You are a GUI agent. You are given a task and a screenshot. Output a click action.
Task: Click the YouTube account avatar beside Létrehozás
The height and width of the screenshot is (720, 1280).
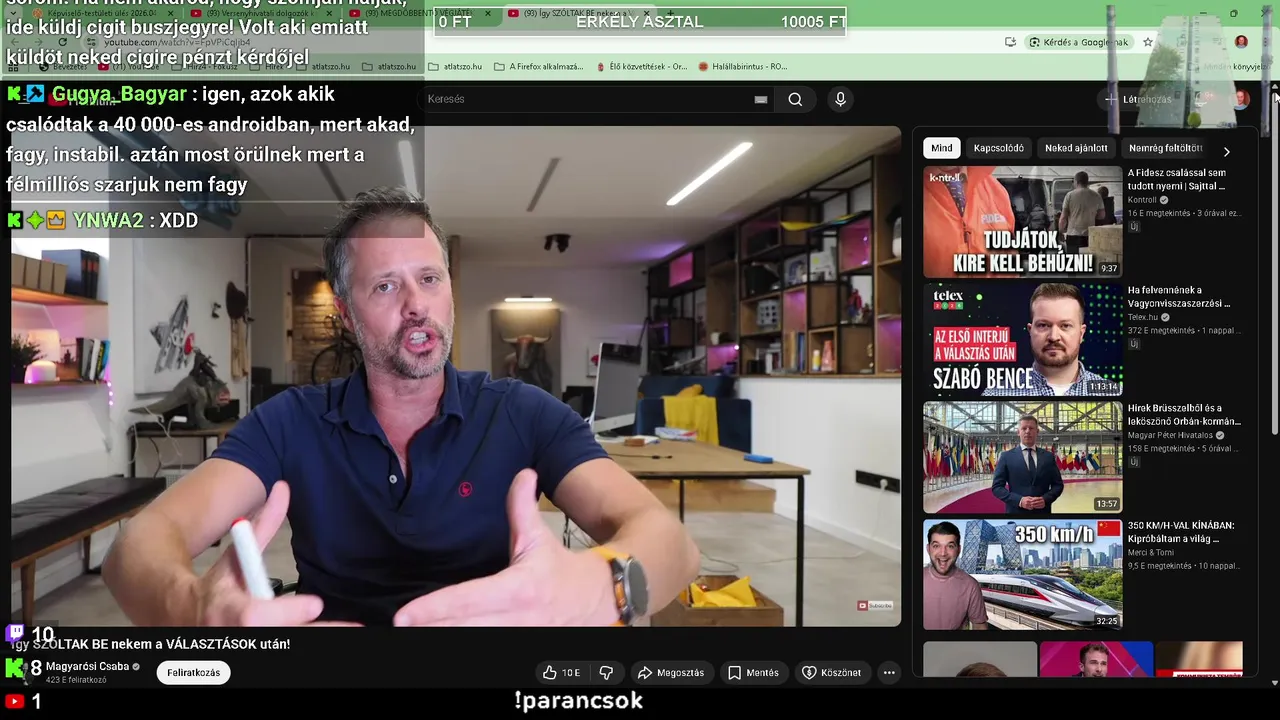[x=1241, y=99]
